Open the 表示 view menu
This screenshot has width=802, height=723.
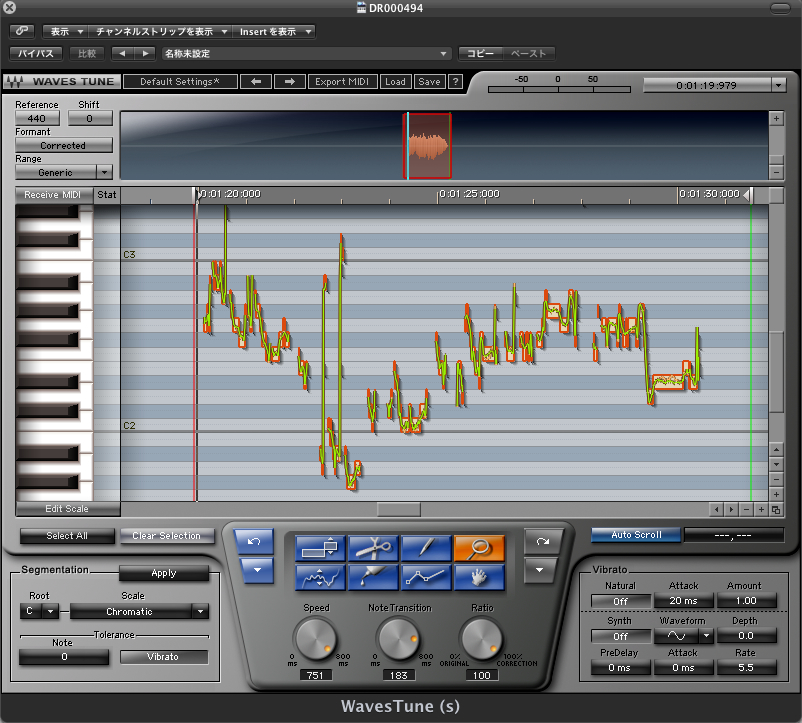[x=65, y=31]
